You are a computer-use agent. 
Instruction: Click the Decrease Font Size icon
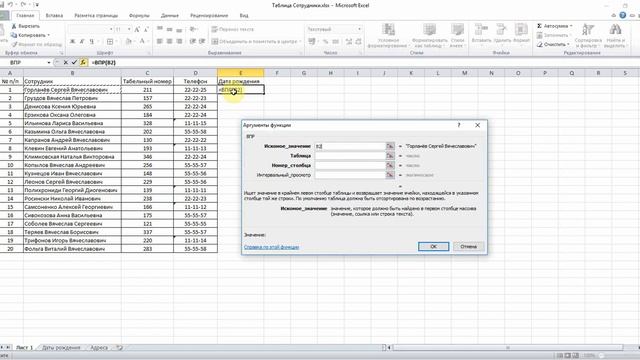point(146,29)
